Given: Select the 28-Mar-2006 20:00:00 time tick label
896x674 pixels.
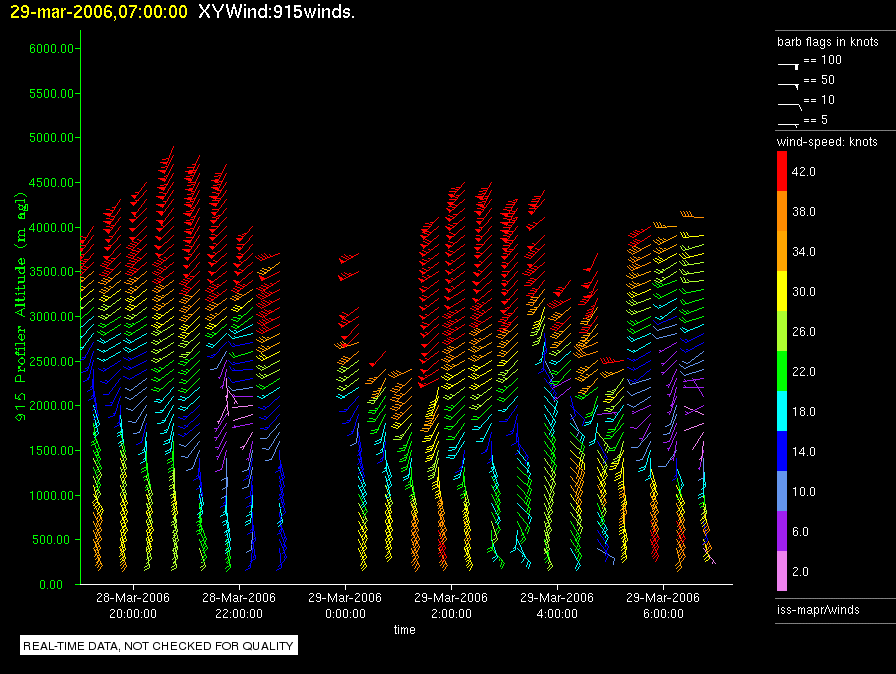Looking at the screenshot, I should tap(133, 605).
